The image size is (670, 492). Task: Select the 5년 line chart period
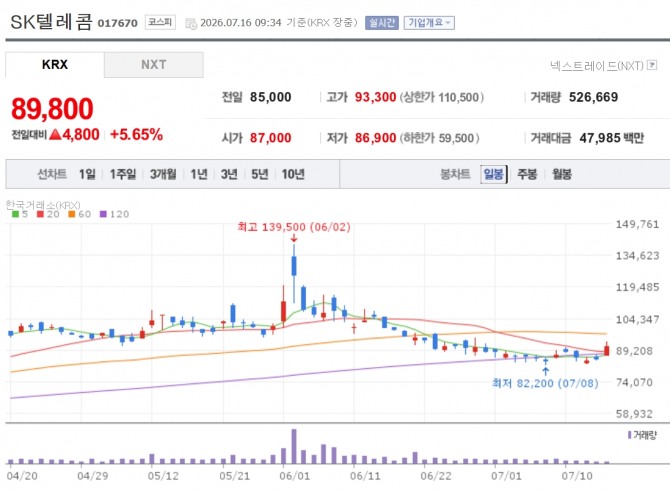click(x=259, y=174)
